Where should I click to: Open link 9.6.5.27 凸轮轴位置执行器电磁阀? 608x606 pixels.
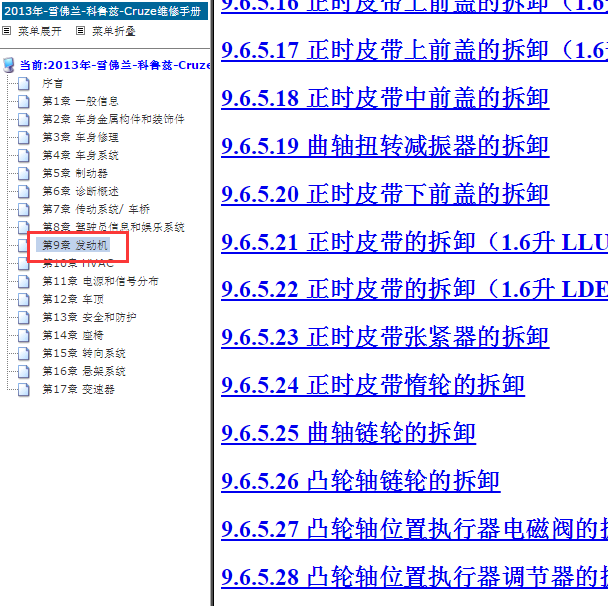(414, 529)
